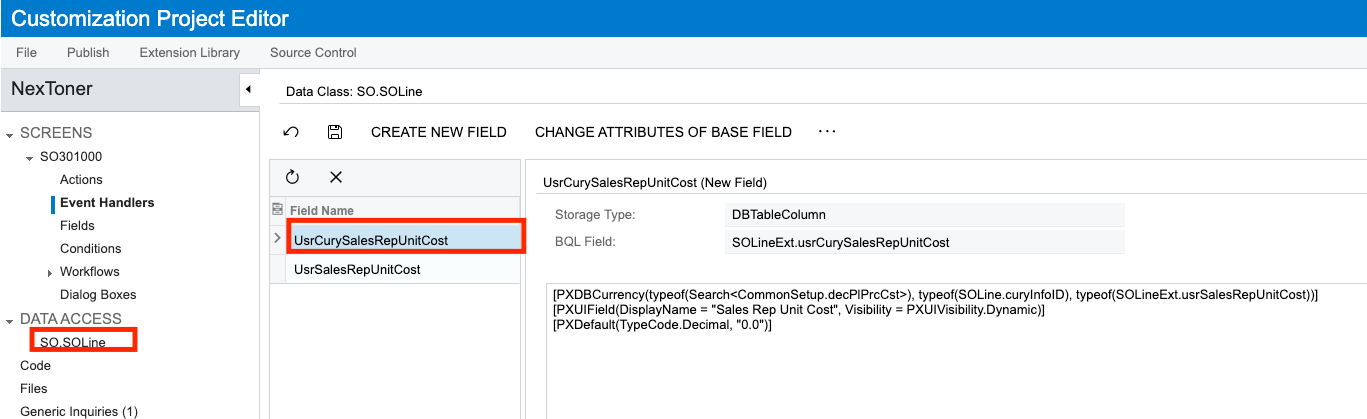The image size is (1367, 419).
Task: Refresh the field list with reload icon
Action: coord(292,177)
